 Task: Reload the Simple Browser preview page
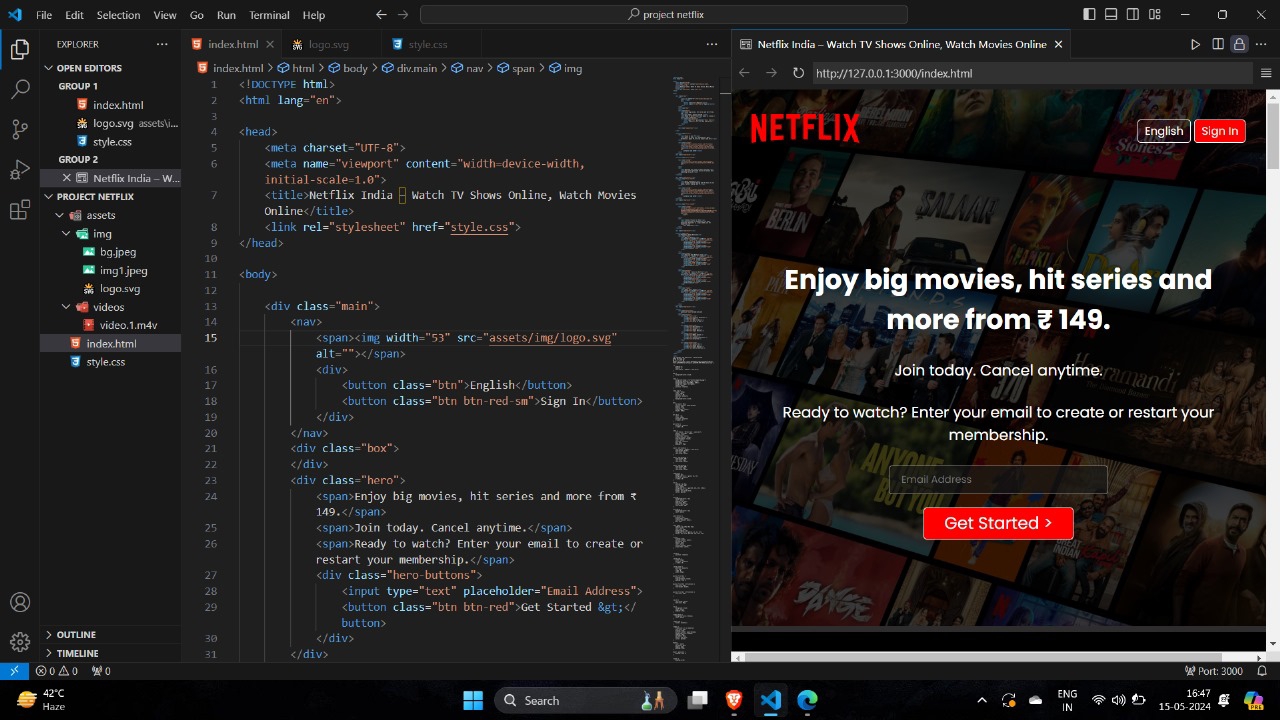(x=798, y=73)
